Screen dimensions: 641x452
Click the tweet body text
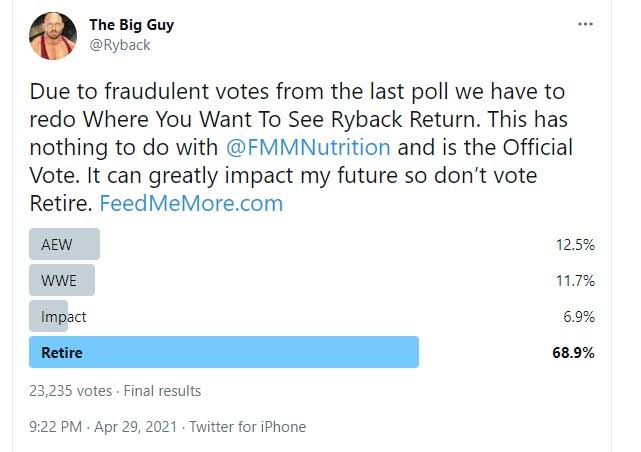click(x=301, y=147)
